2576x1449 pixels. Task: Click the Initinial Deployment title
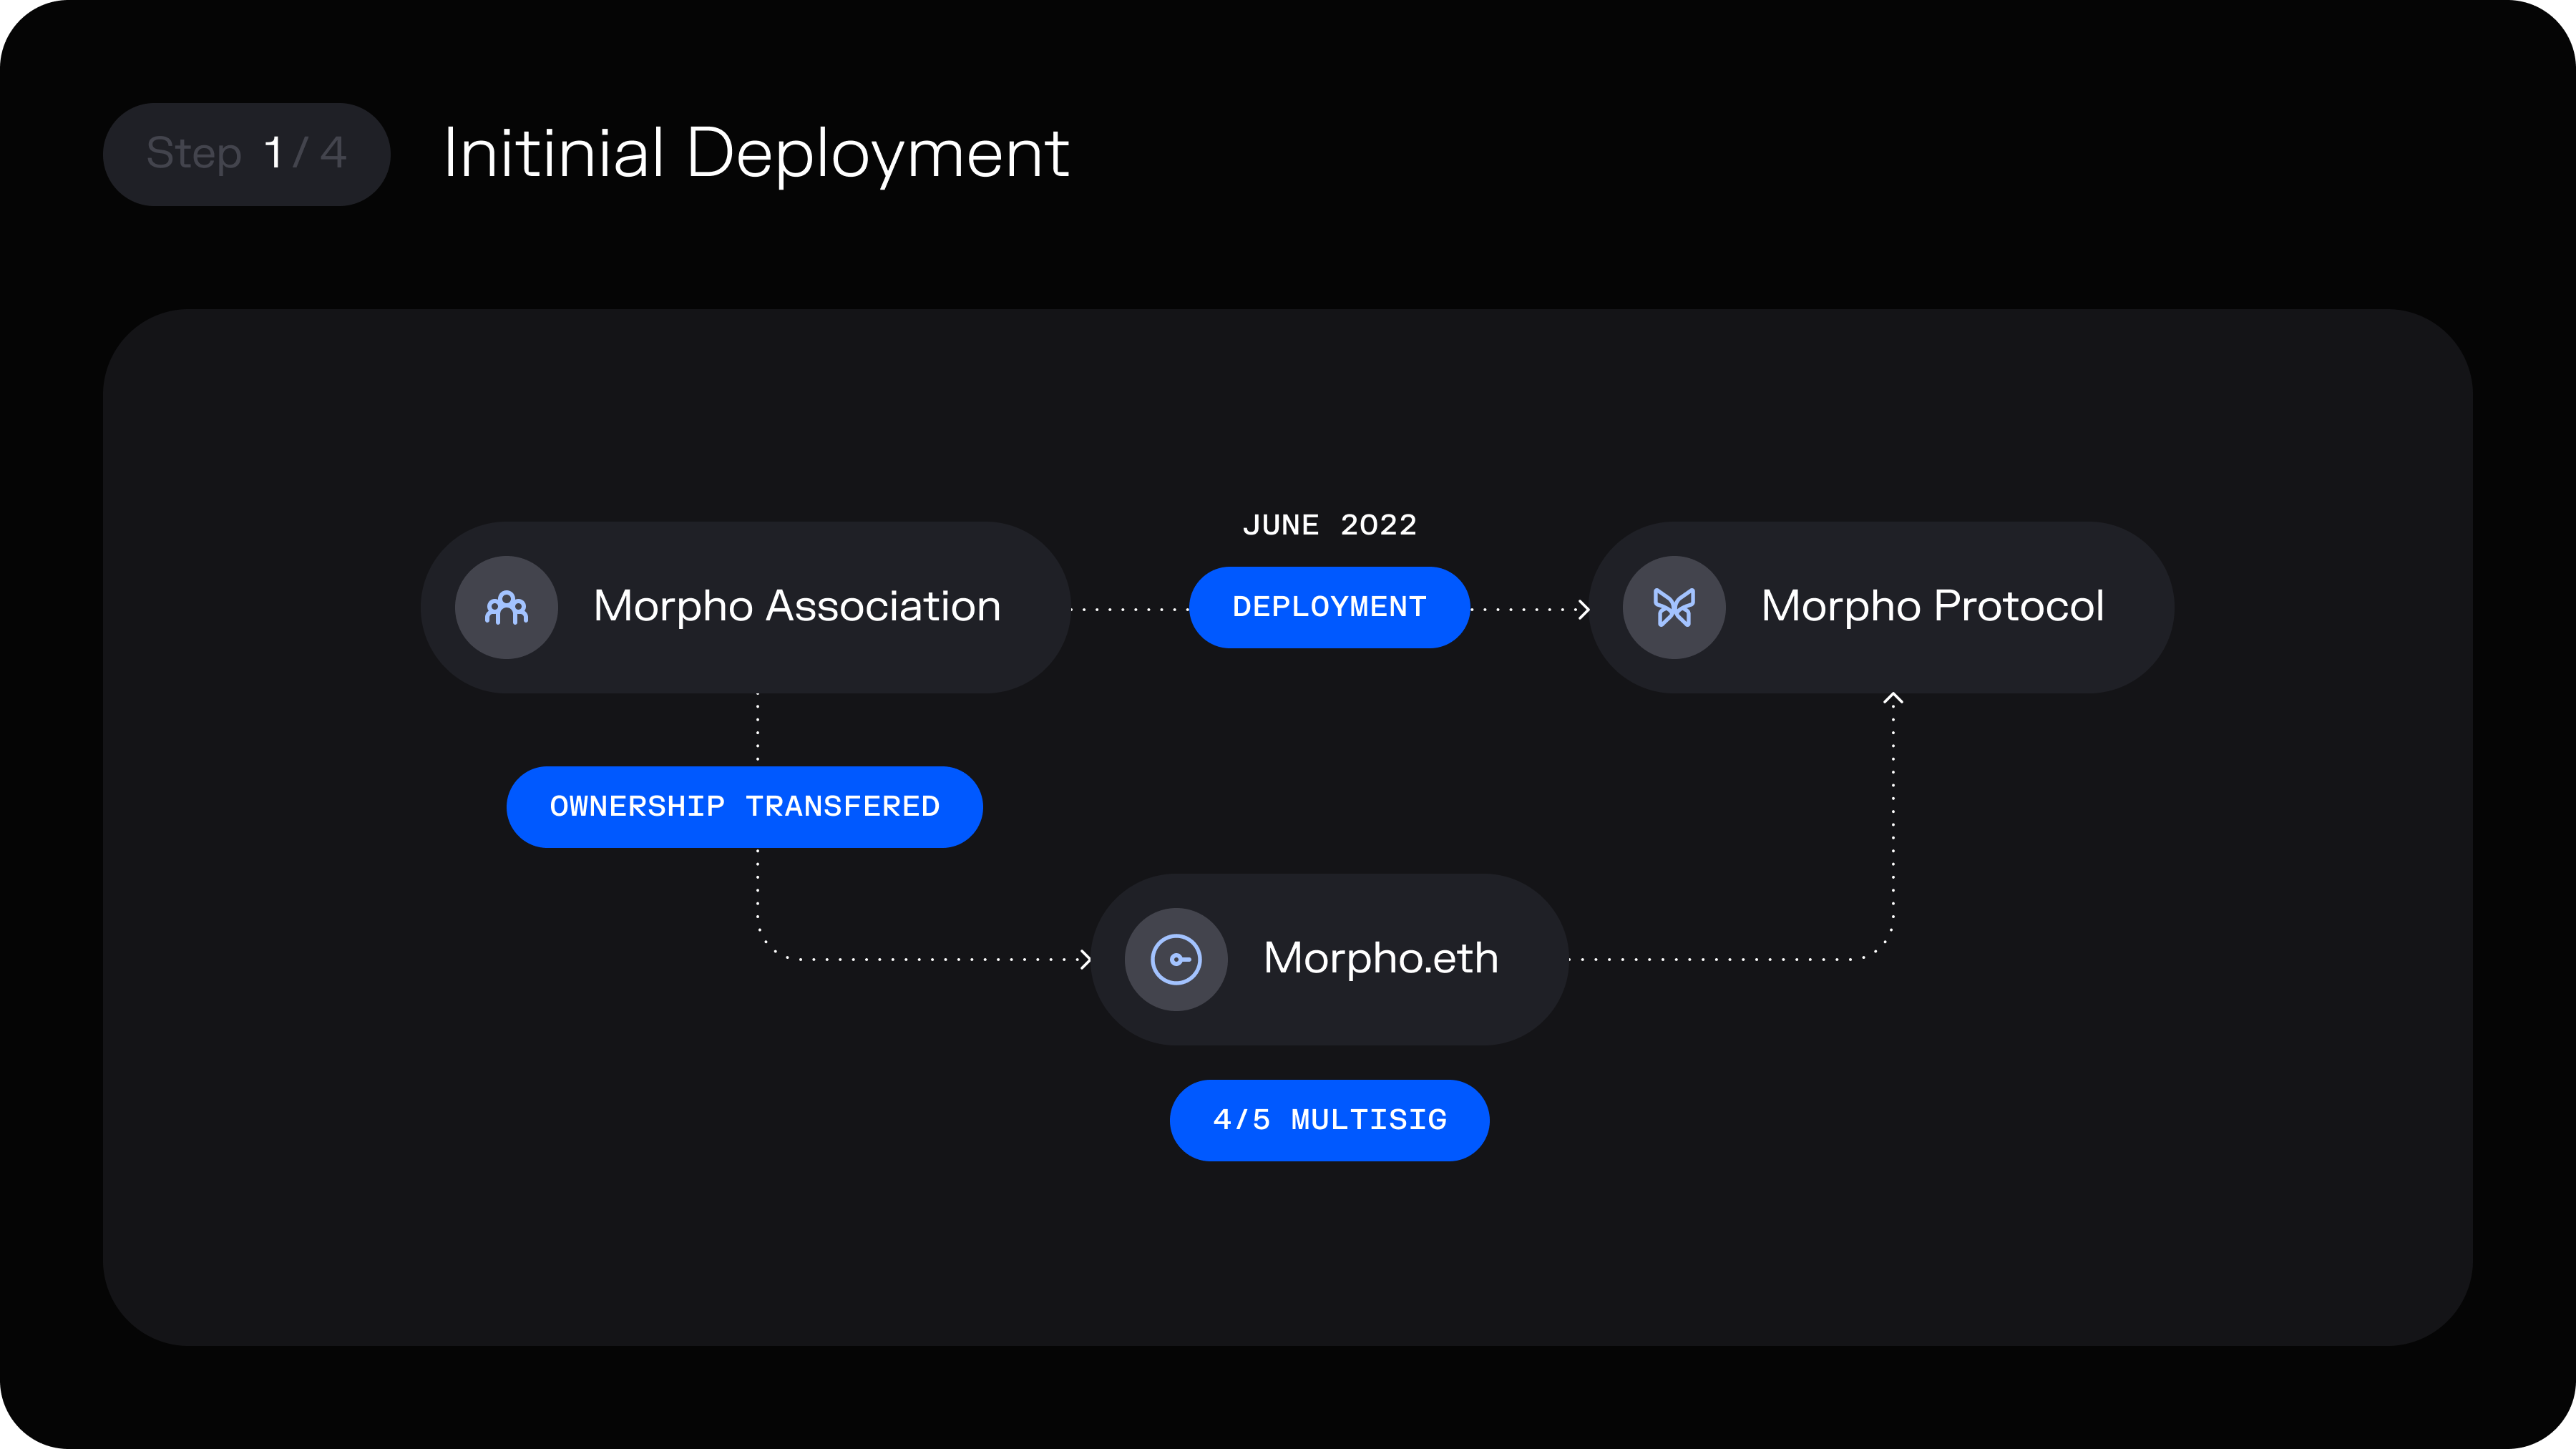click(x=756, y=153)
